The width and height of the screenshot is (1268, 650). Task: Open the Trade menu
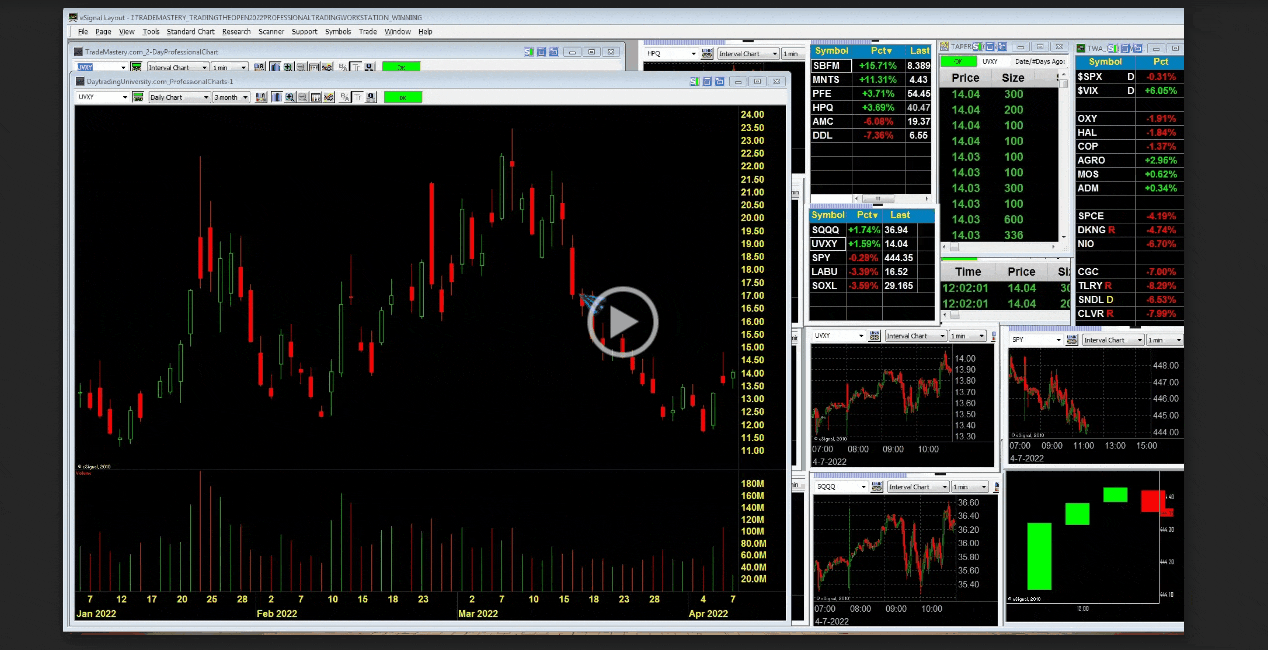368,32
